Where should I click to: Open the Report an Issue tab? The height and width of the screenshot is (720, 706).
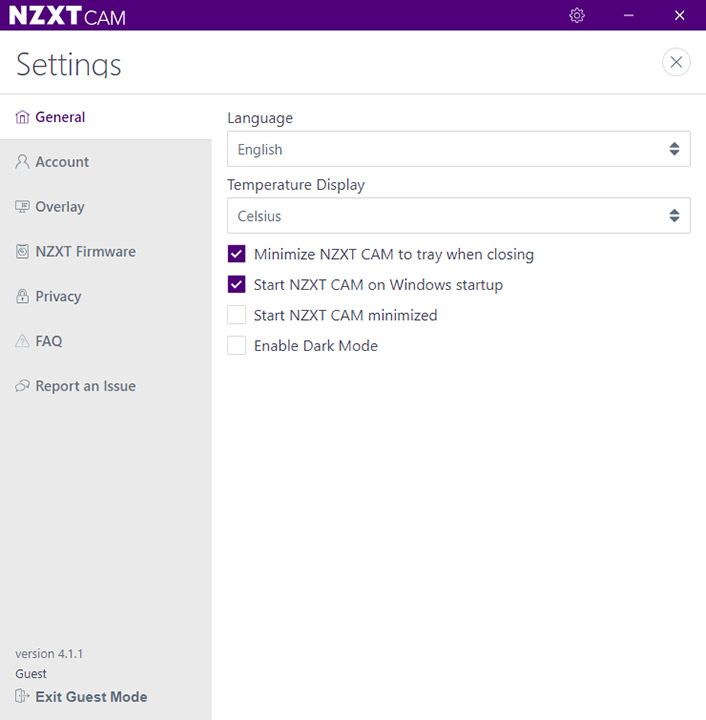pyautogui.click(x=106, y=386)
